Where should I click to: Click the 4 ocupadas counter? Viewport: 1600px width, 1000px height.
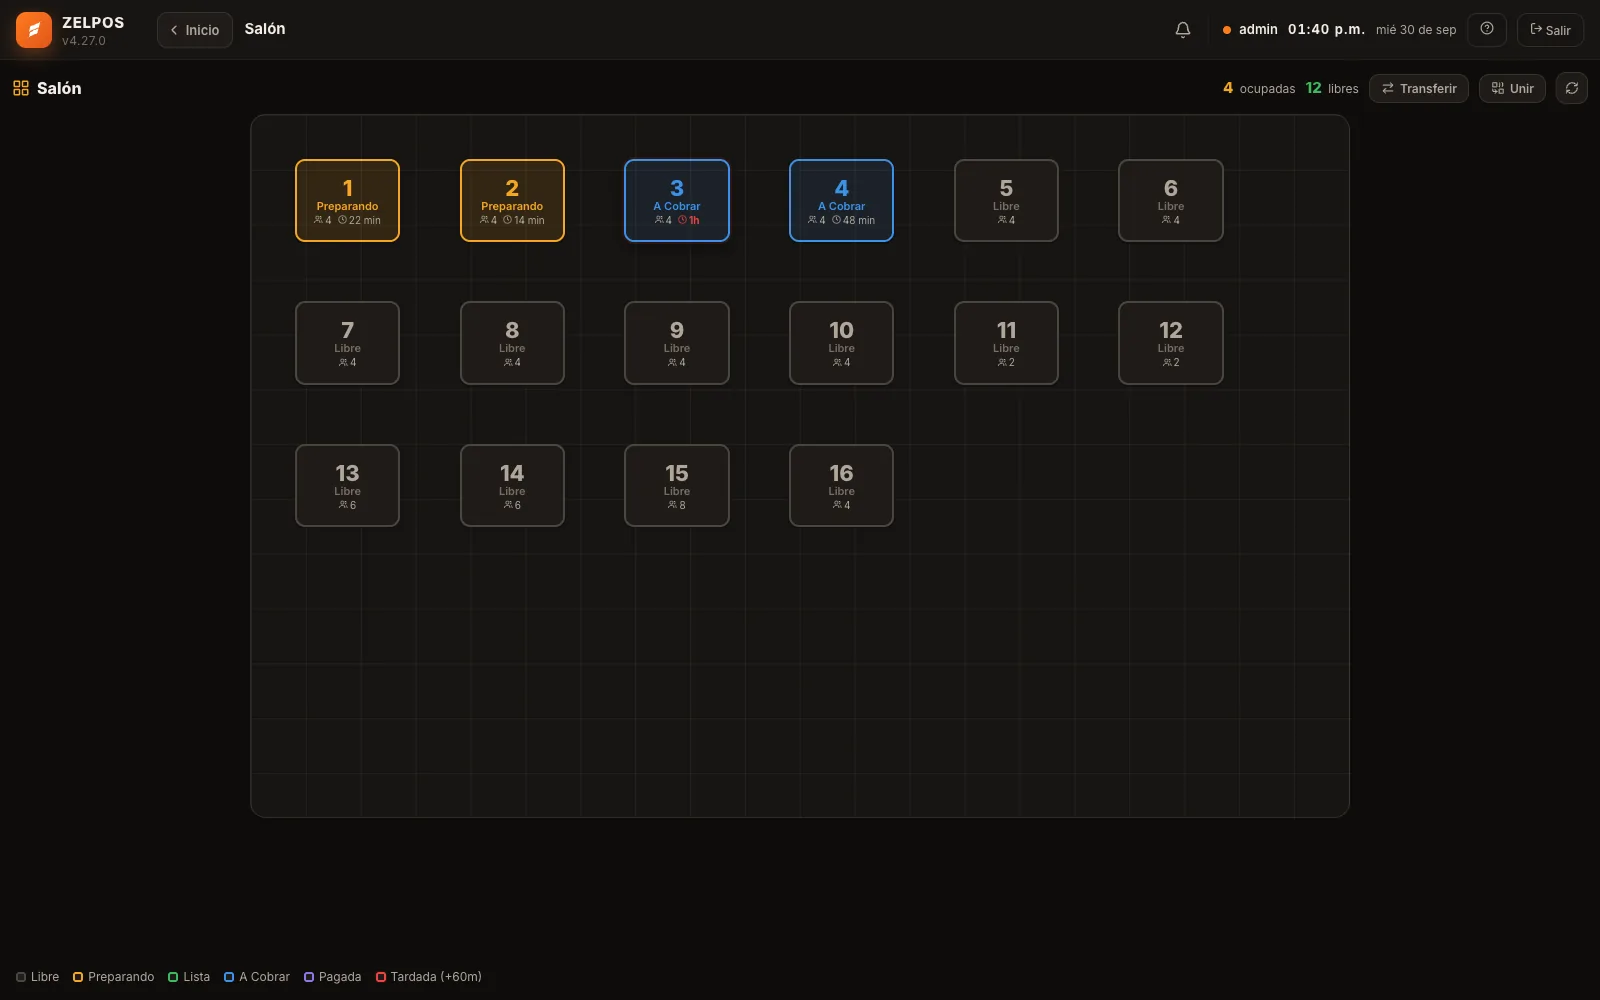(1259, 88)
